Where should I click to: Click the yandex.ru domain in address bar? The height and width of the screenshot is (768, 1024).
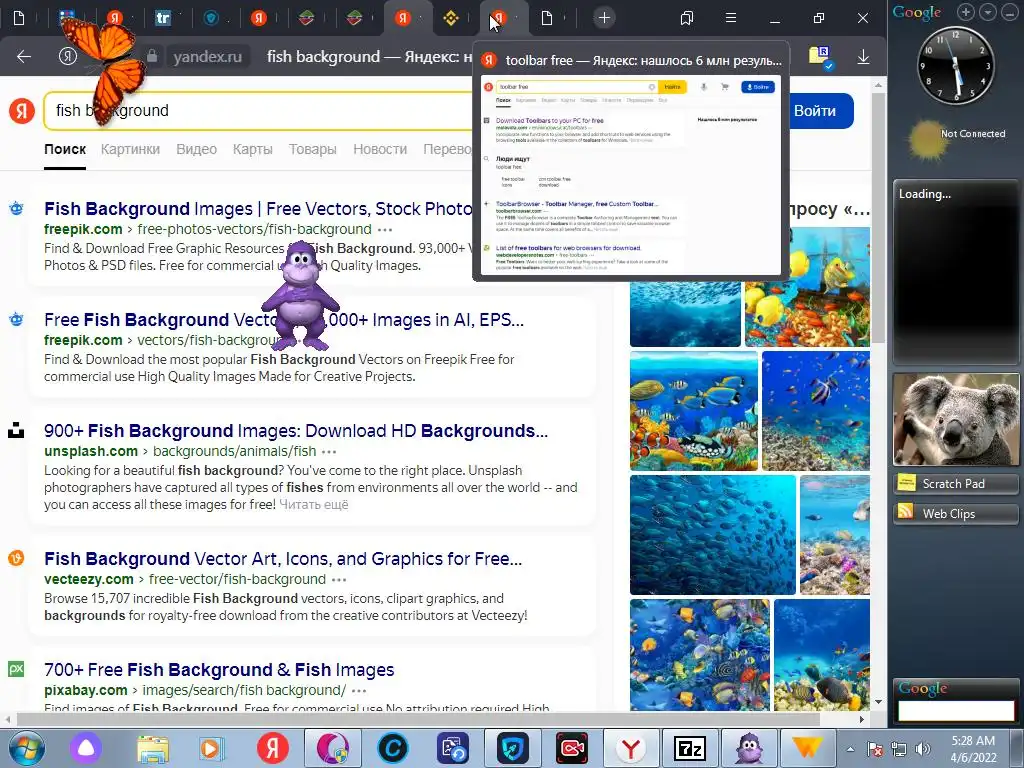click(x=207, y=57)
